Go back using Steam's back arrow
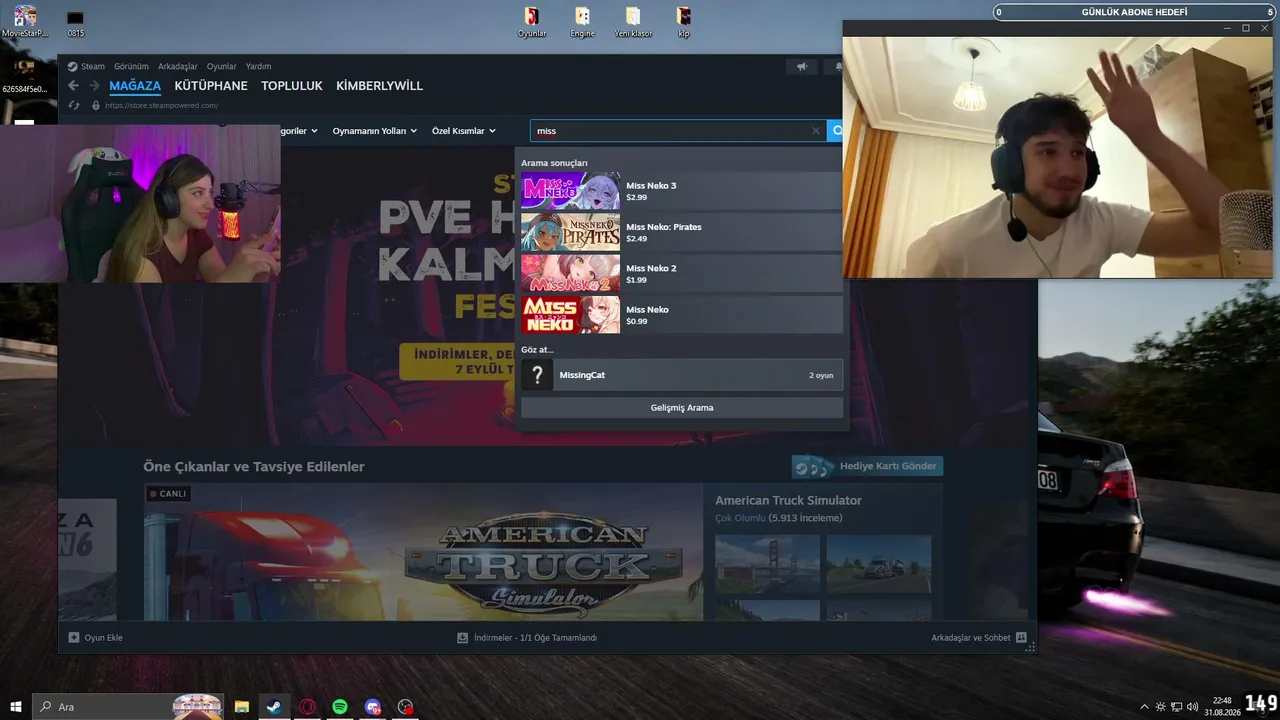 point(73,86)
